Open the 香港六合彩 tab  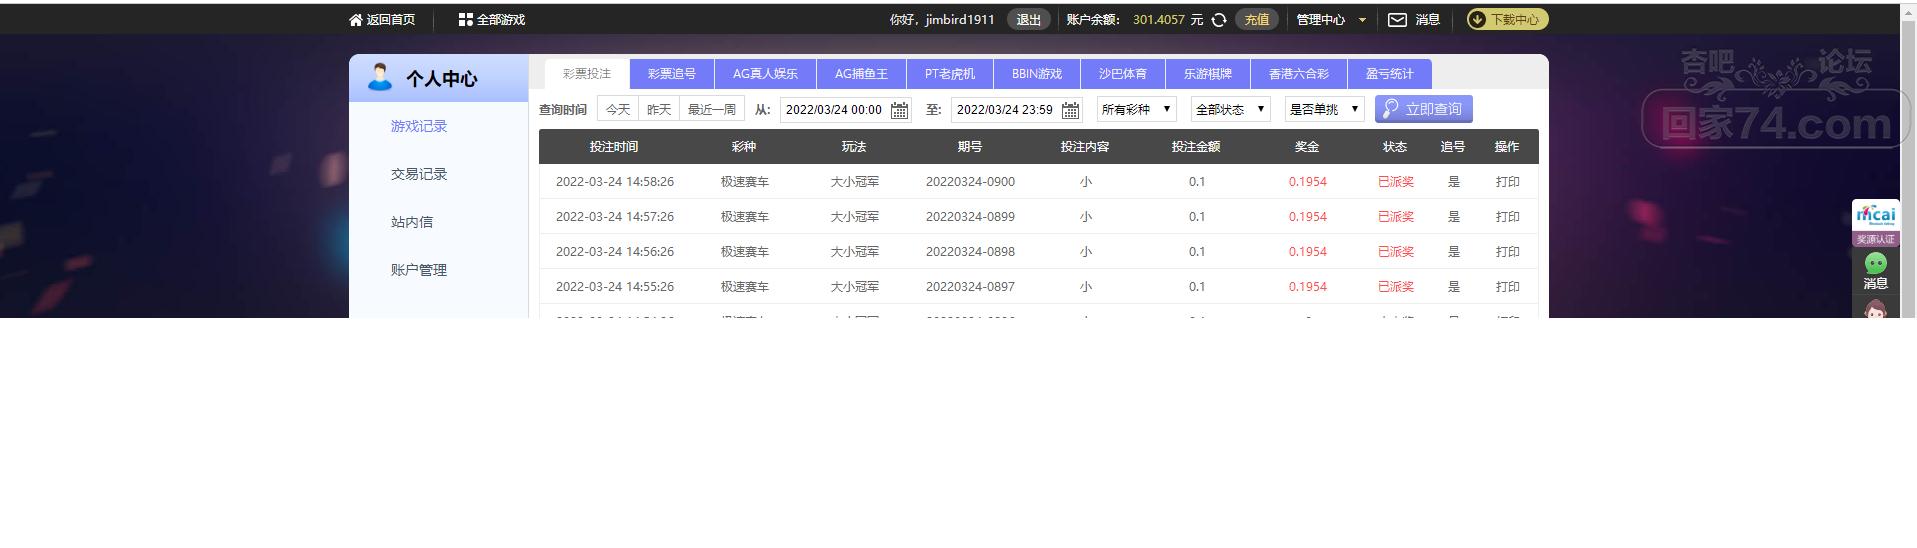(1299, 74)
